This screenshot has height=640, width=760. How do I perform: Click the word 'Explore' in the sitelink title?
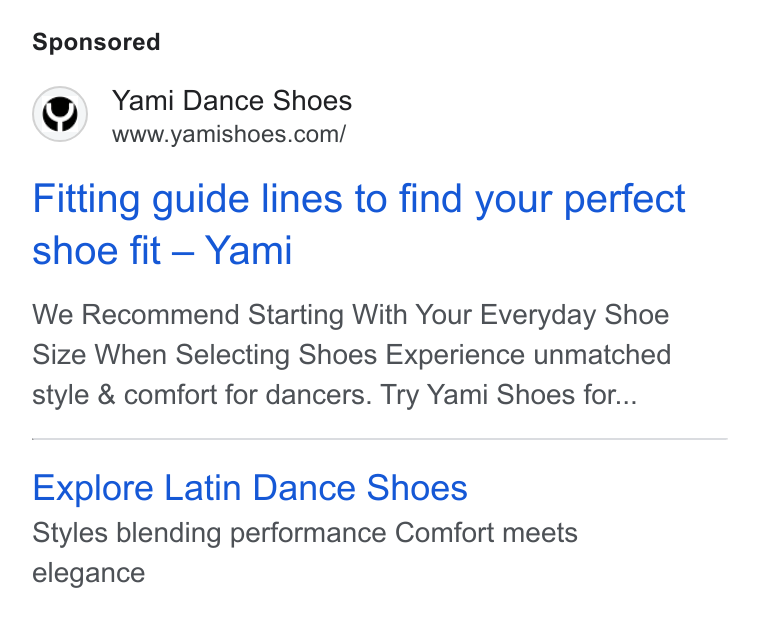93,488
